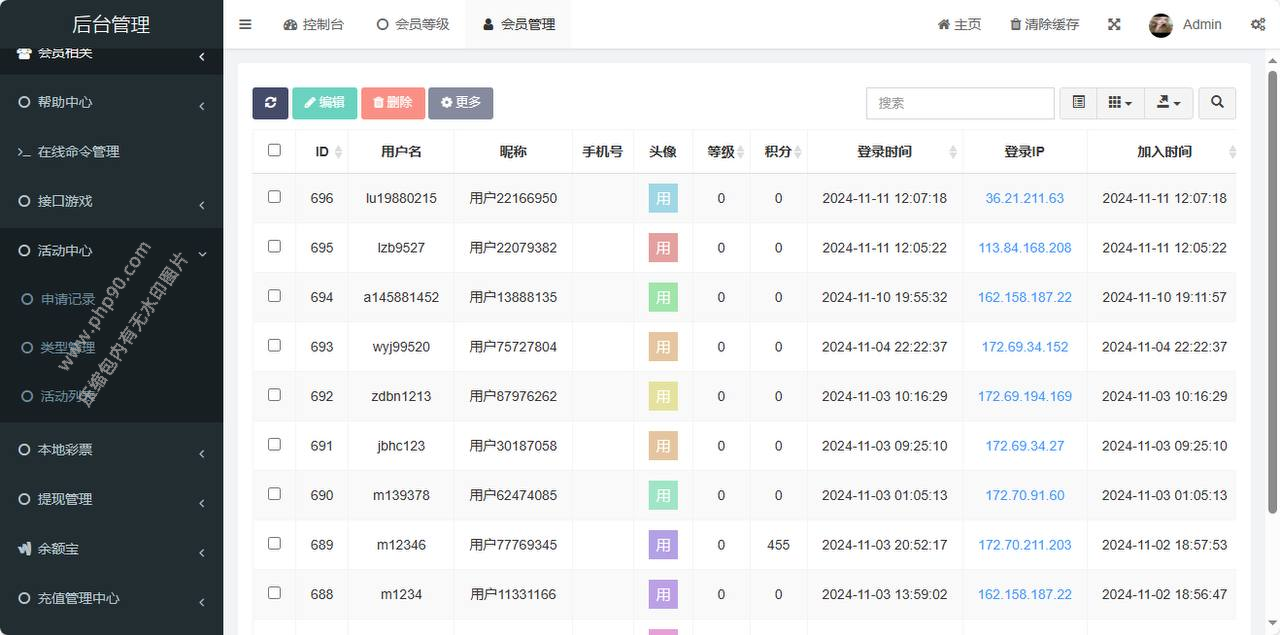Click the red 删除 button

pyautogui.click(x=393, y=103)
